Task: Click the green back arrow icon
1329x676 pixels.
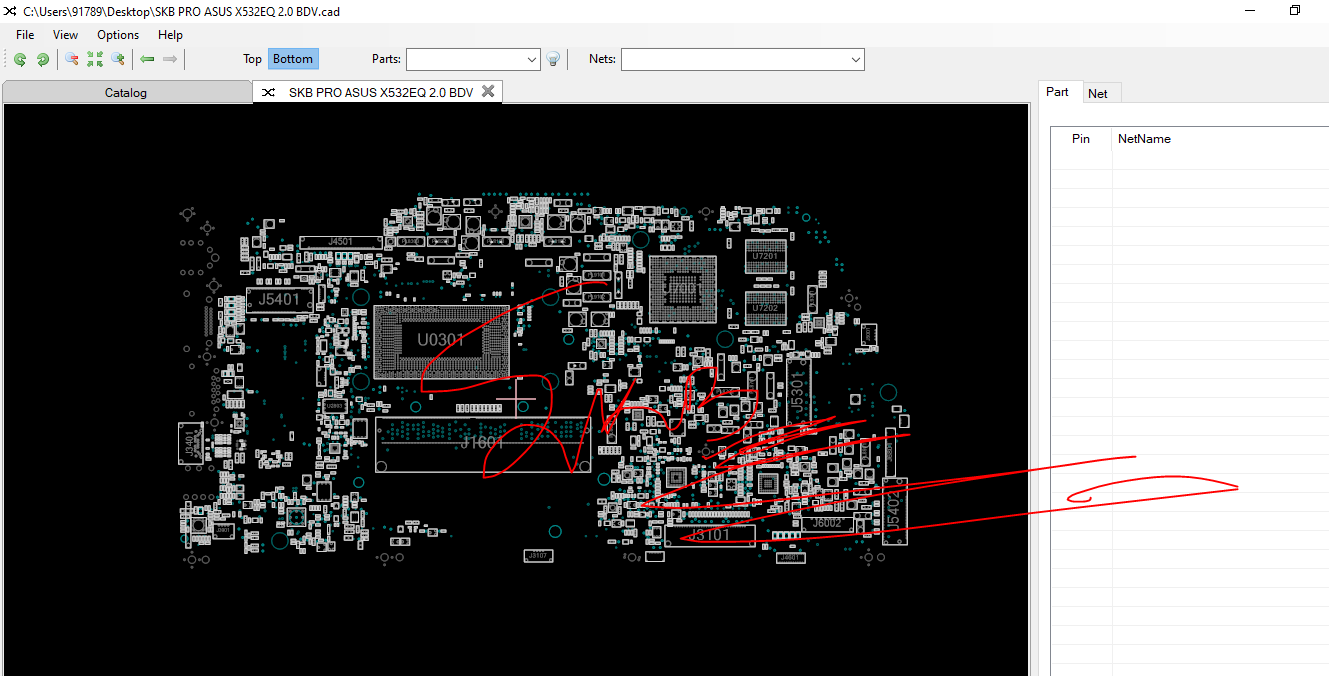Action: point(147,60)
